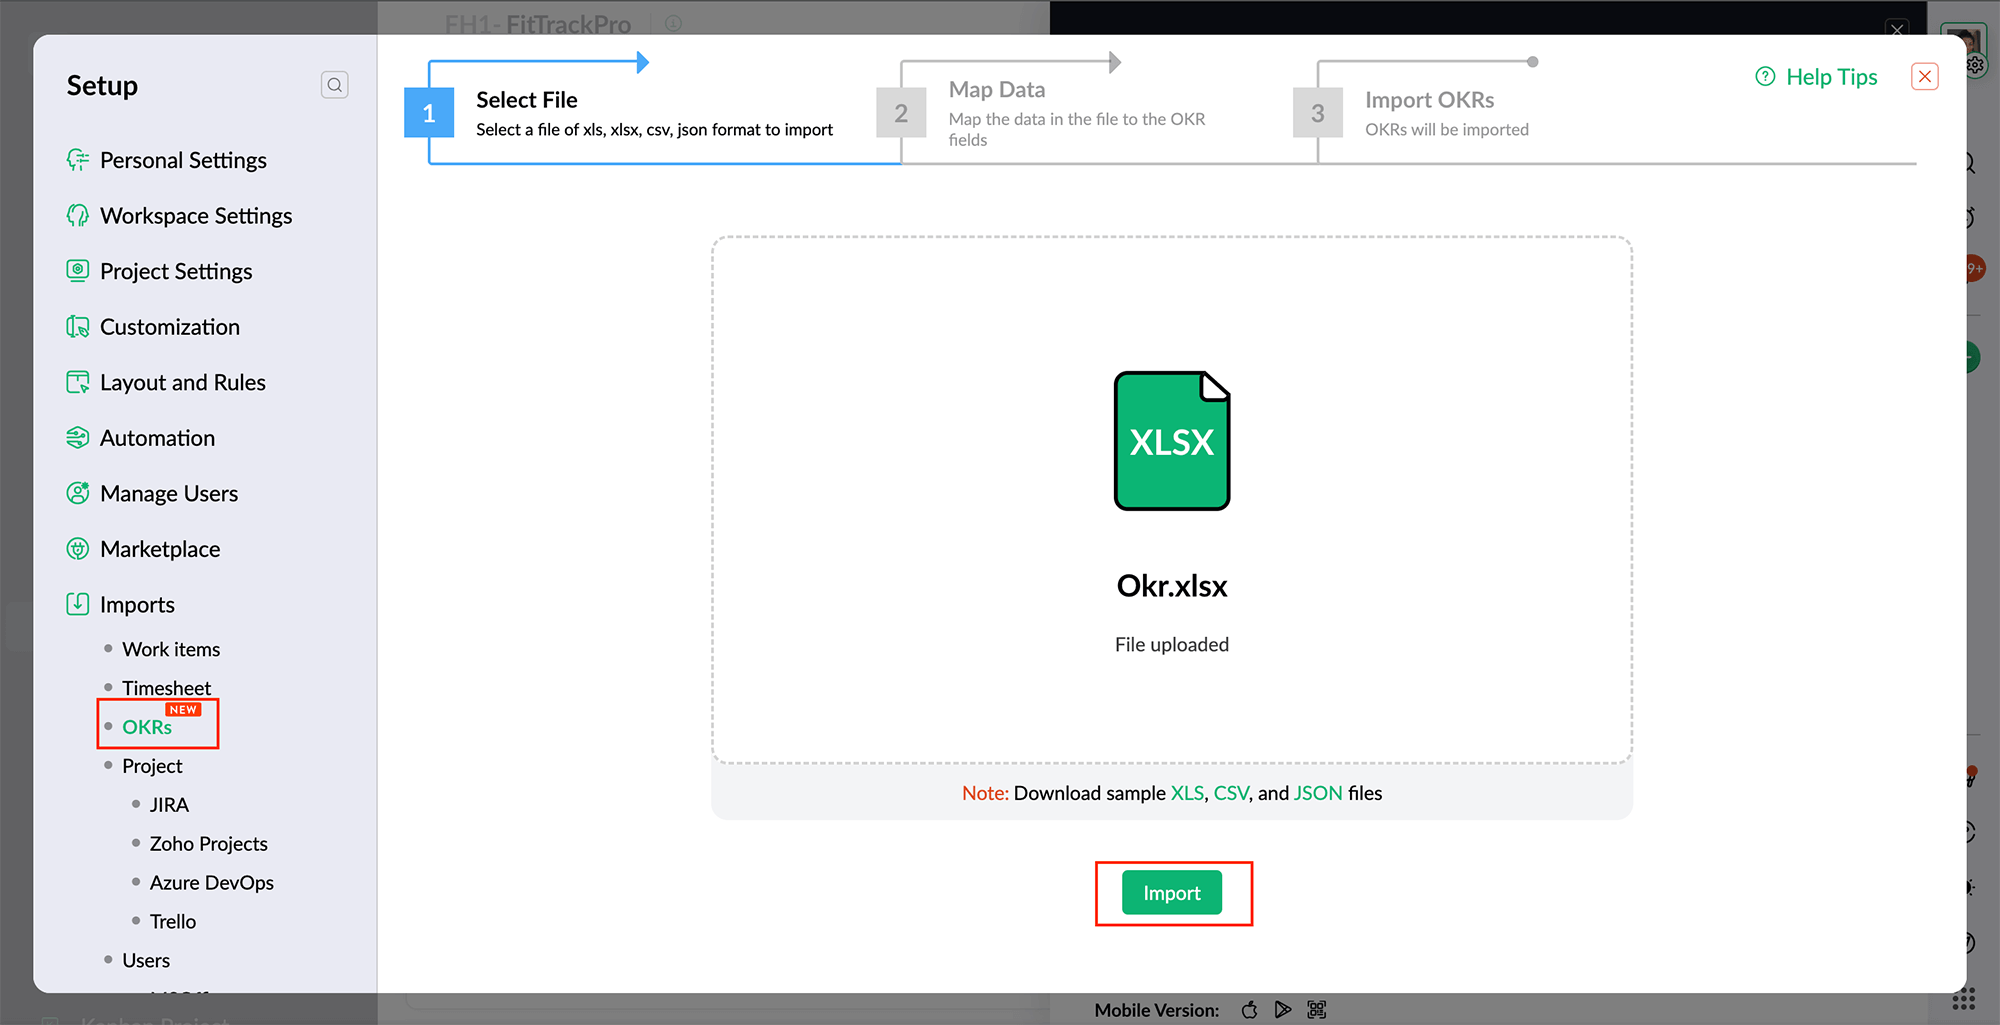Switch to the Map Data step

click(x=996, y=89)
